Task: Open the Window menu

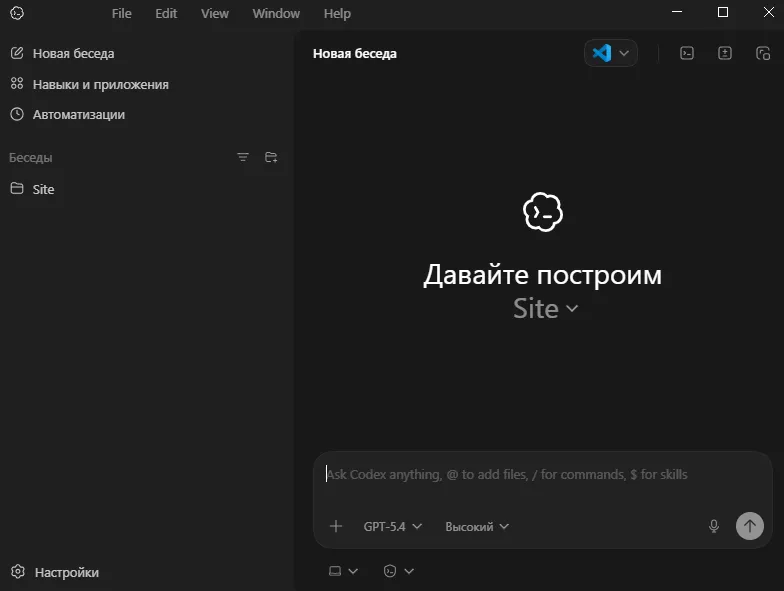Action: pos(276,14)
